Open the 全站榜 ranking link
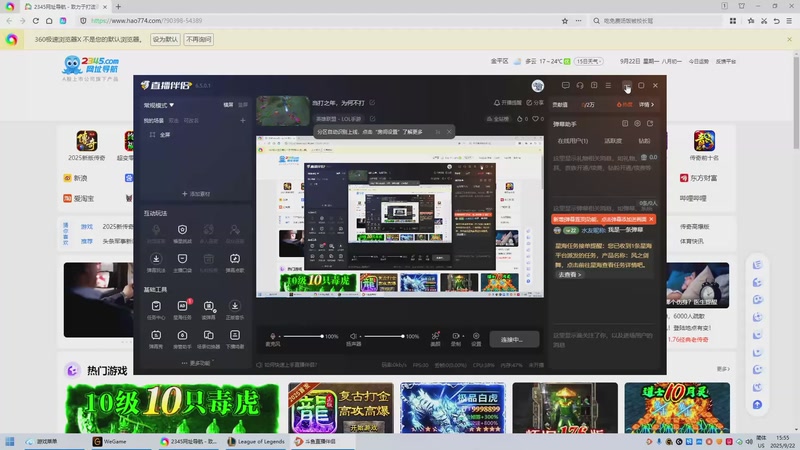This screenshot has height=450, width=800. (498, 119)
